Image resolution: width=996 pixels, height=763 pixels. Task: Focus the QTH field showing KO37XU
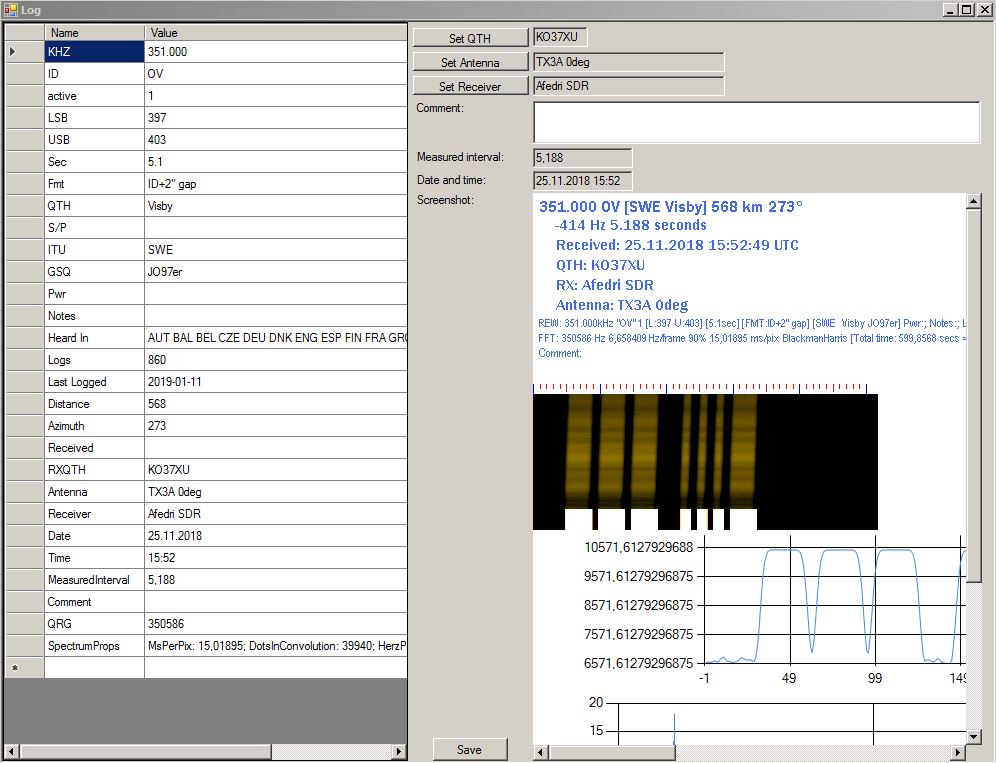(x=560, y=37)
